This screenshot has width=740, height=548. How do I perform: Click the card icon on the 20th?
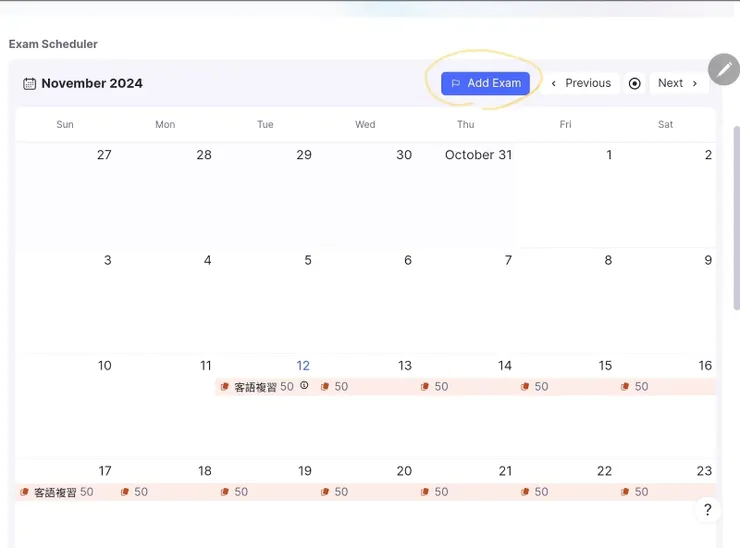tap(325, 492)
